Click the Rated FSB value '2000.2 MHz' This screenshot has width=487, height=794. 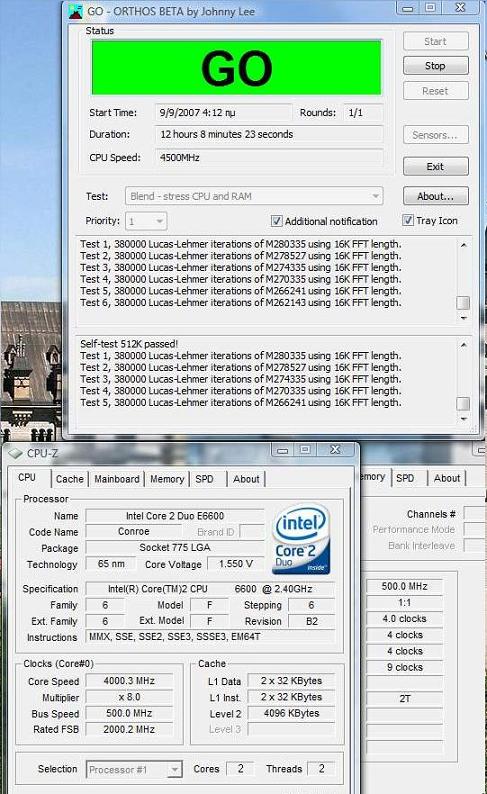[x=129, y=730]
